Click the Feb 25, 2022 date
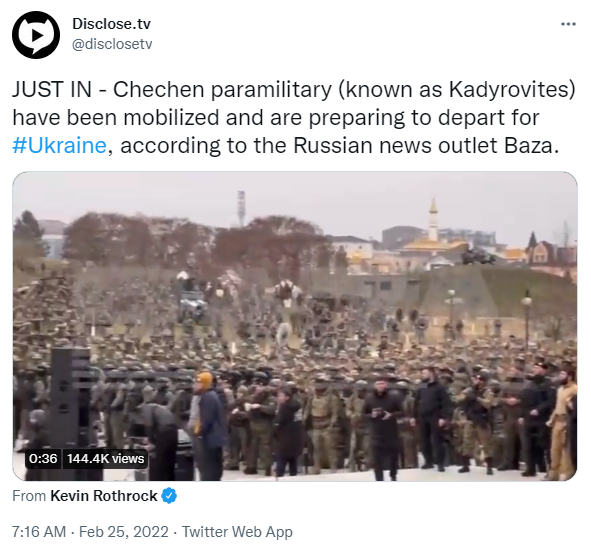Viewport: 591px width, 550px height. coord(124,532)
